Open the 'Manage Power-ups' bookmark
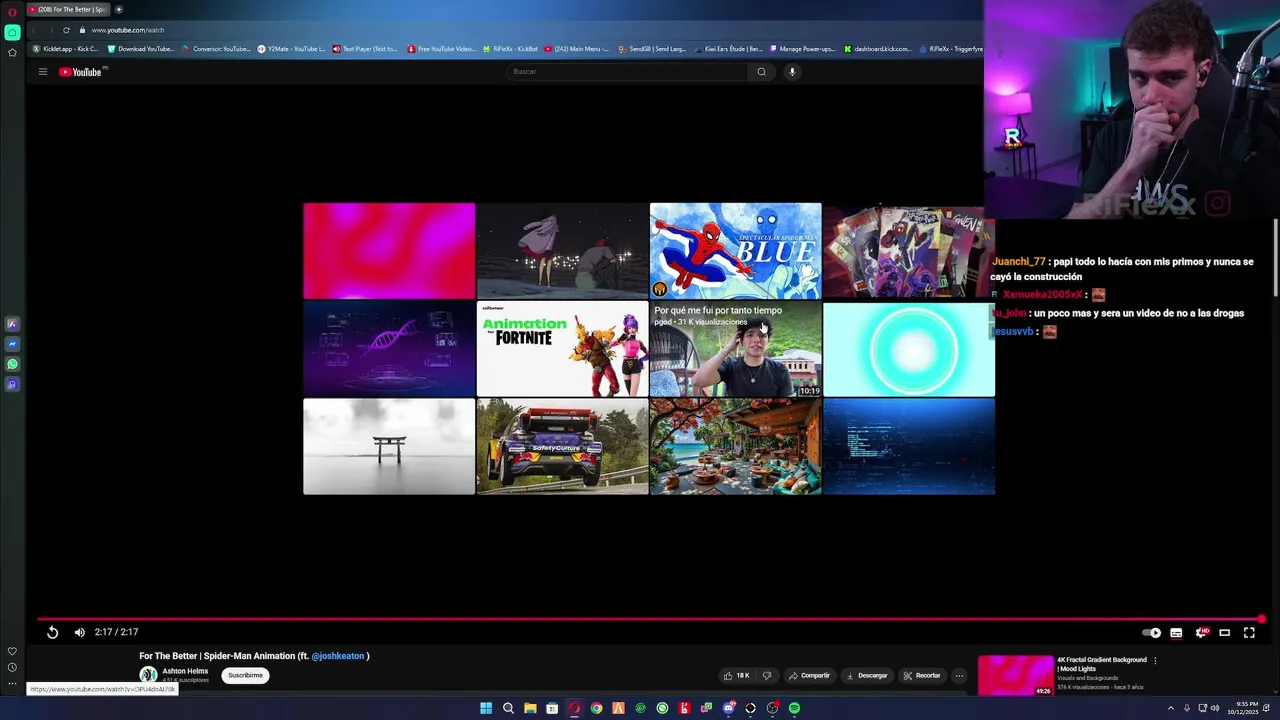This screenshot has height=720, width=1280. [x=800, y=49]
